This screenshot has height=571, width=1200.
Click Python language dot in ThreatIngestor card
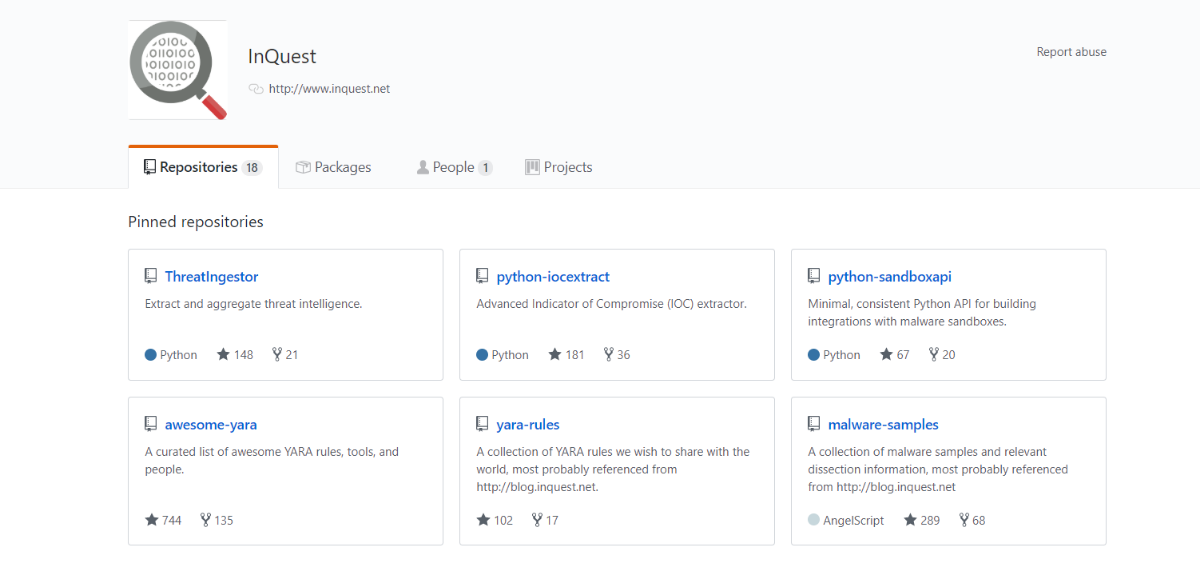point(151,355)
